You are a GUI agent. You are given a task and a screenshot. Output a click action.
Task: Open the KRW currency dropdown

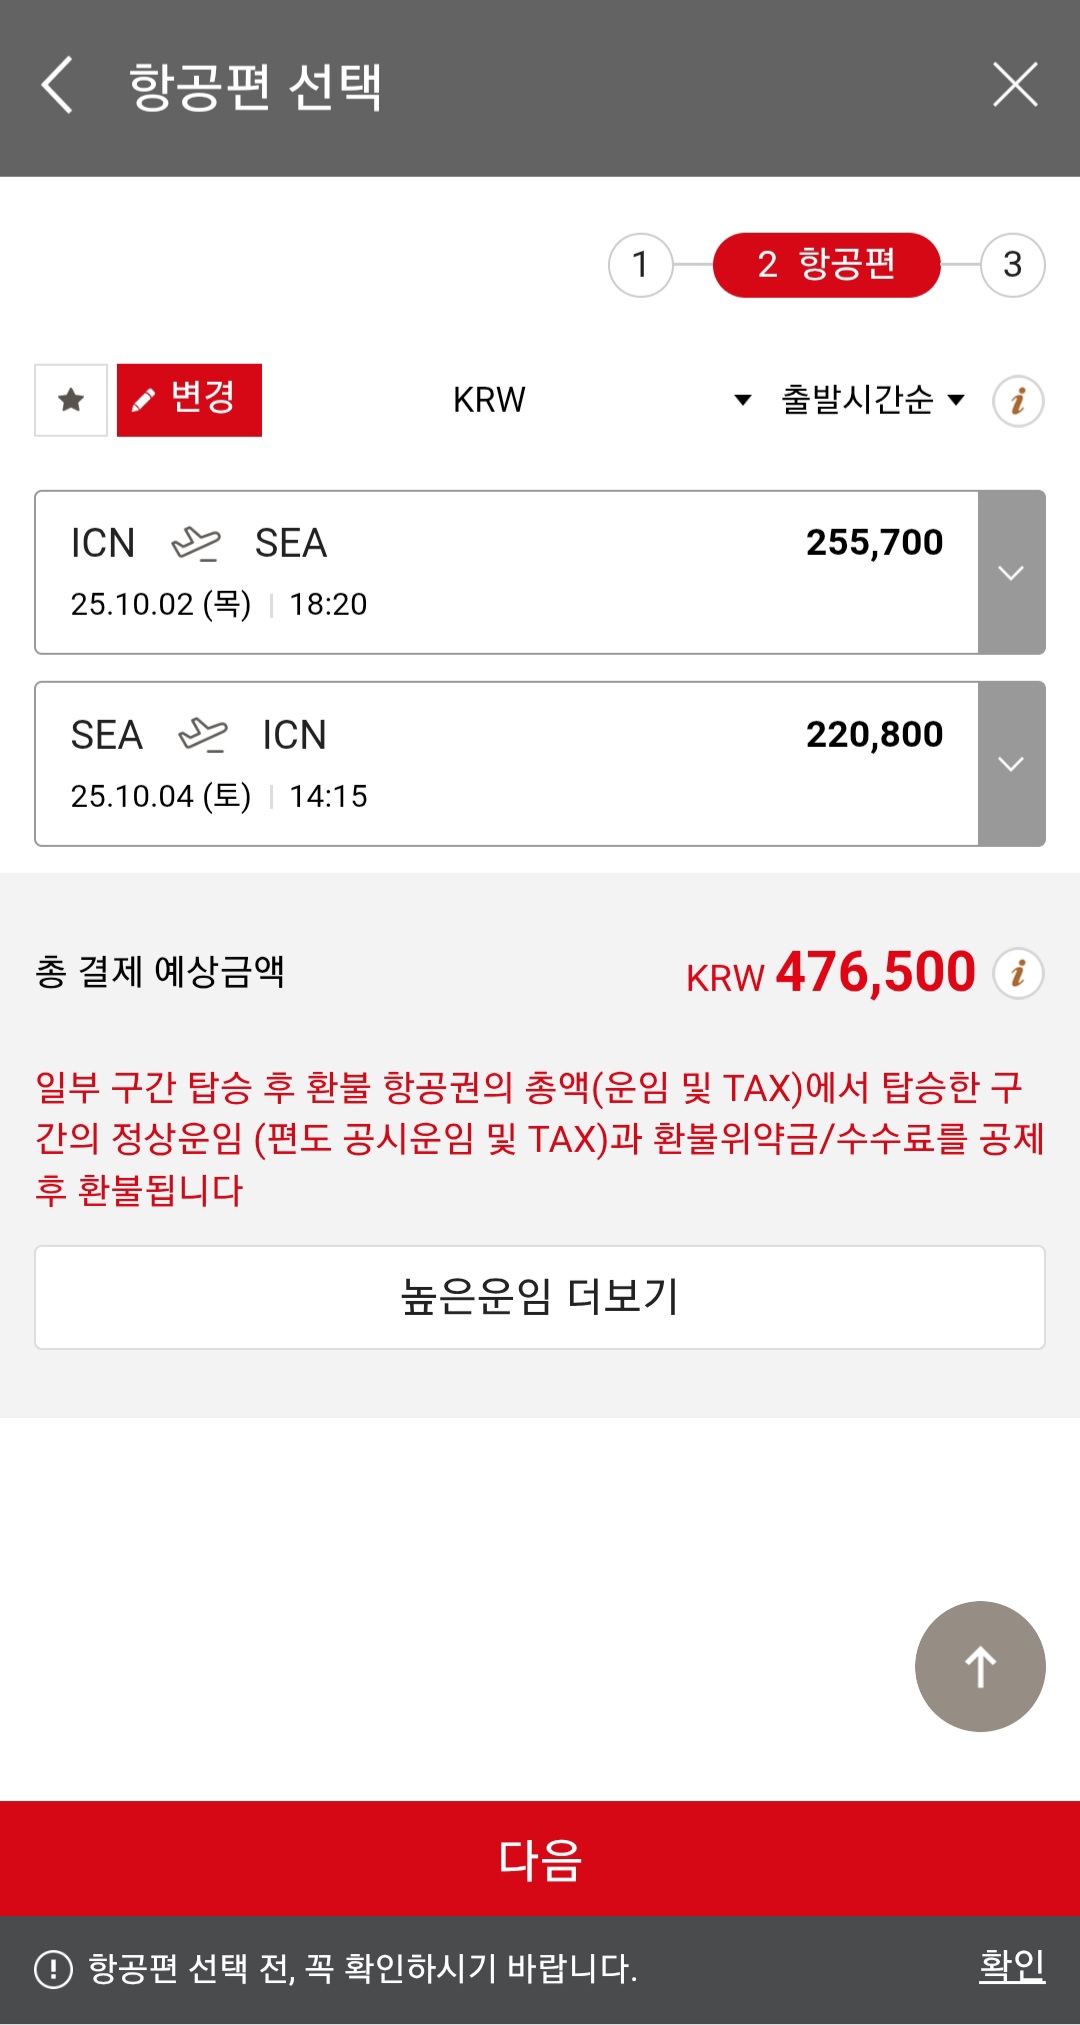click(600, 400)
